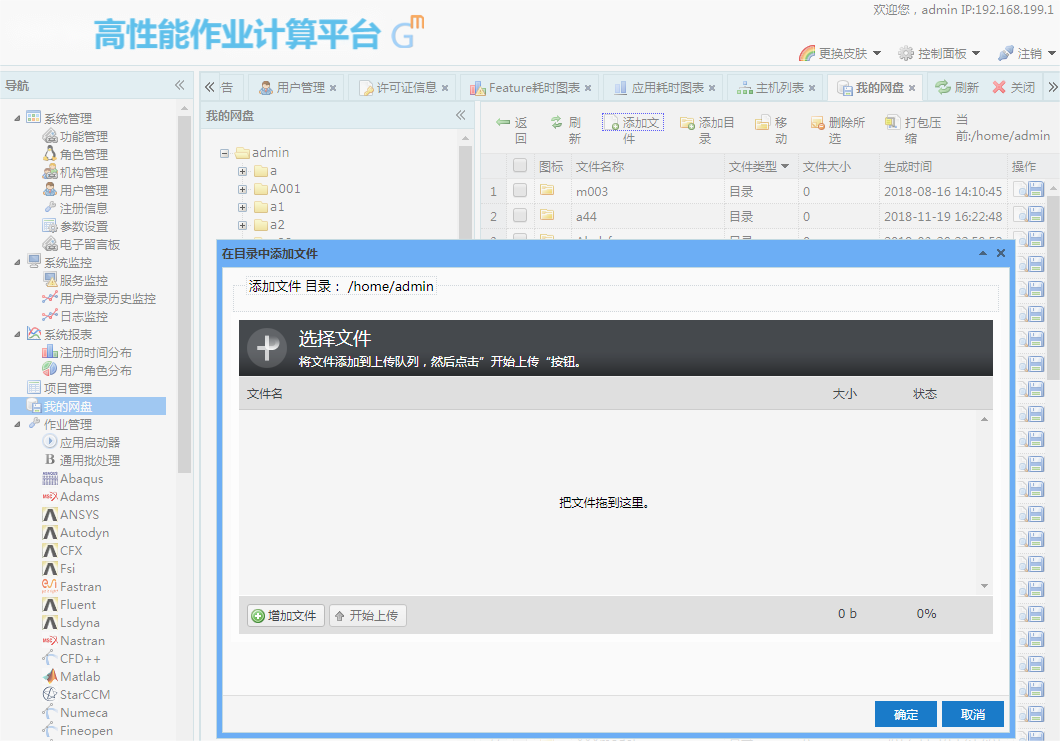Expand the A001 folder node
Screen dimensions: 1060x741
[242, 189]
